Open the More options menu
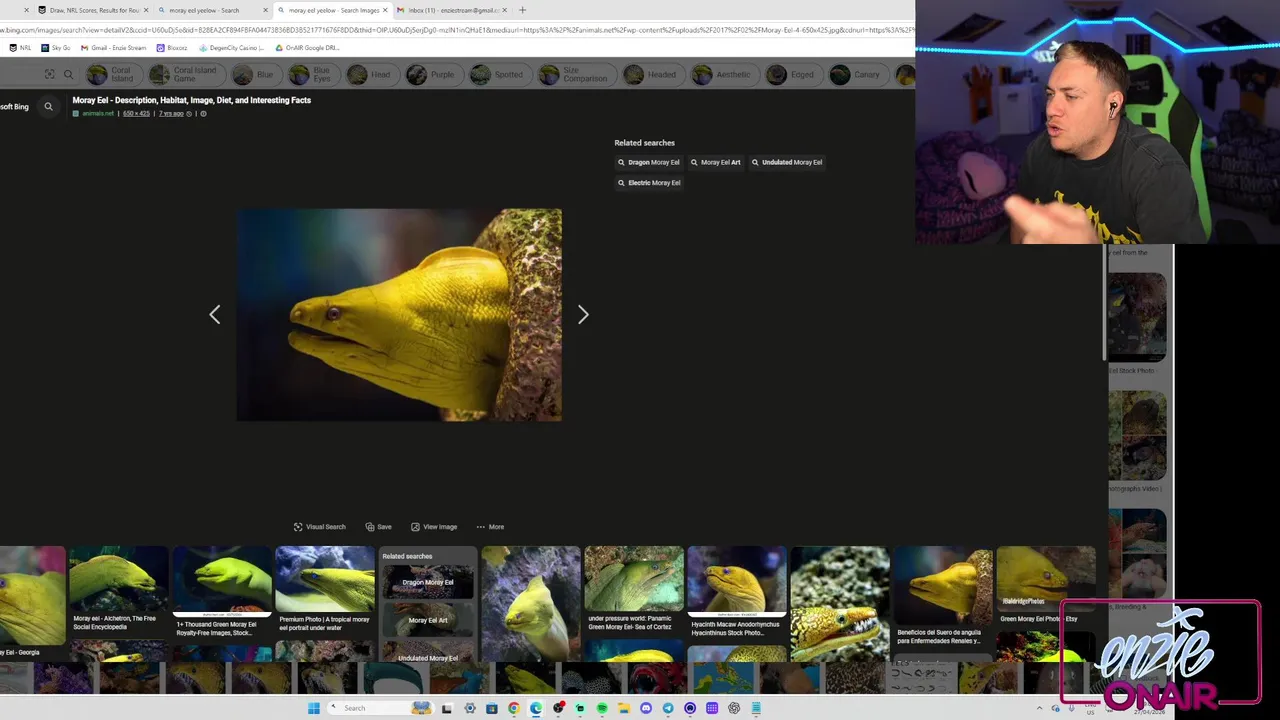The height and width of the screenshot is (720, 1280). pyautogui.click(x=490, y=527)
